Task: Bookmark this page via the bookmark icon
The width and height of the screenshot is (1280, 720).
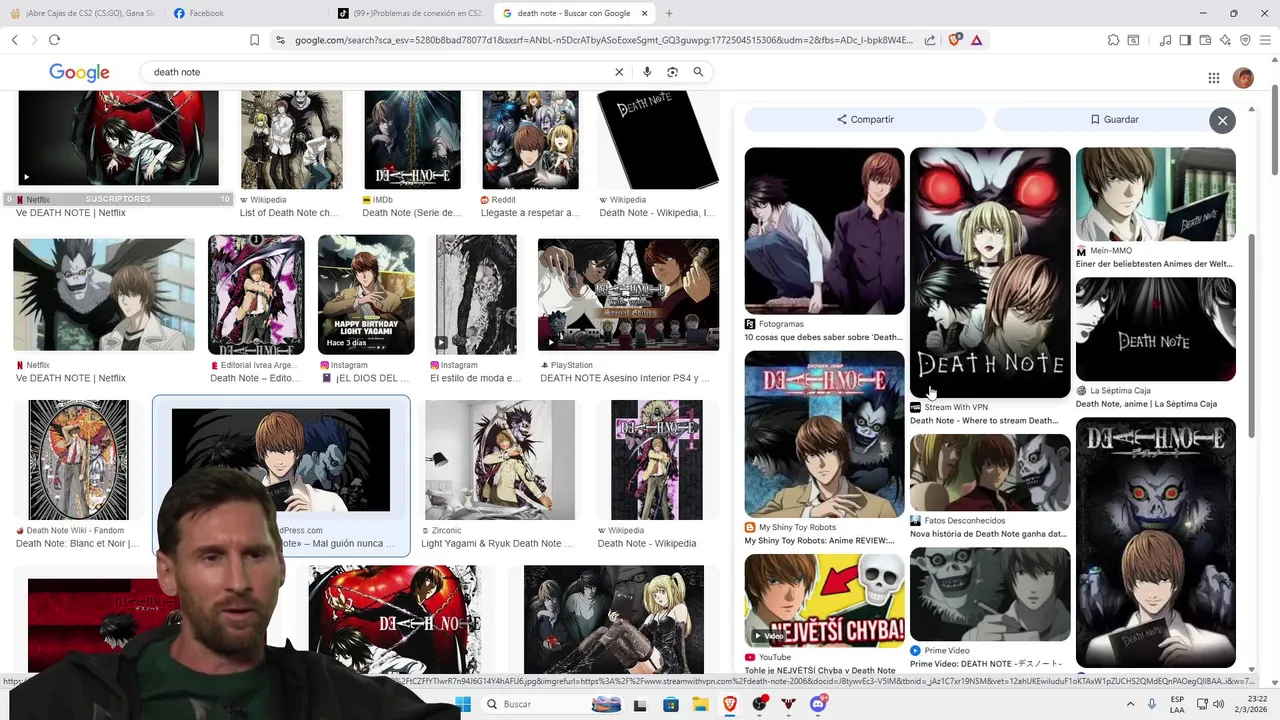Action: 254,40
